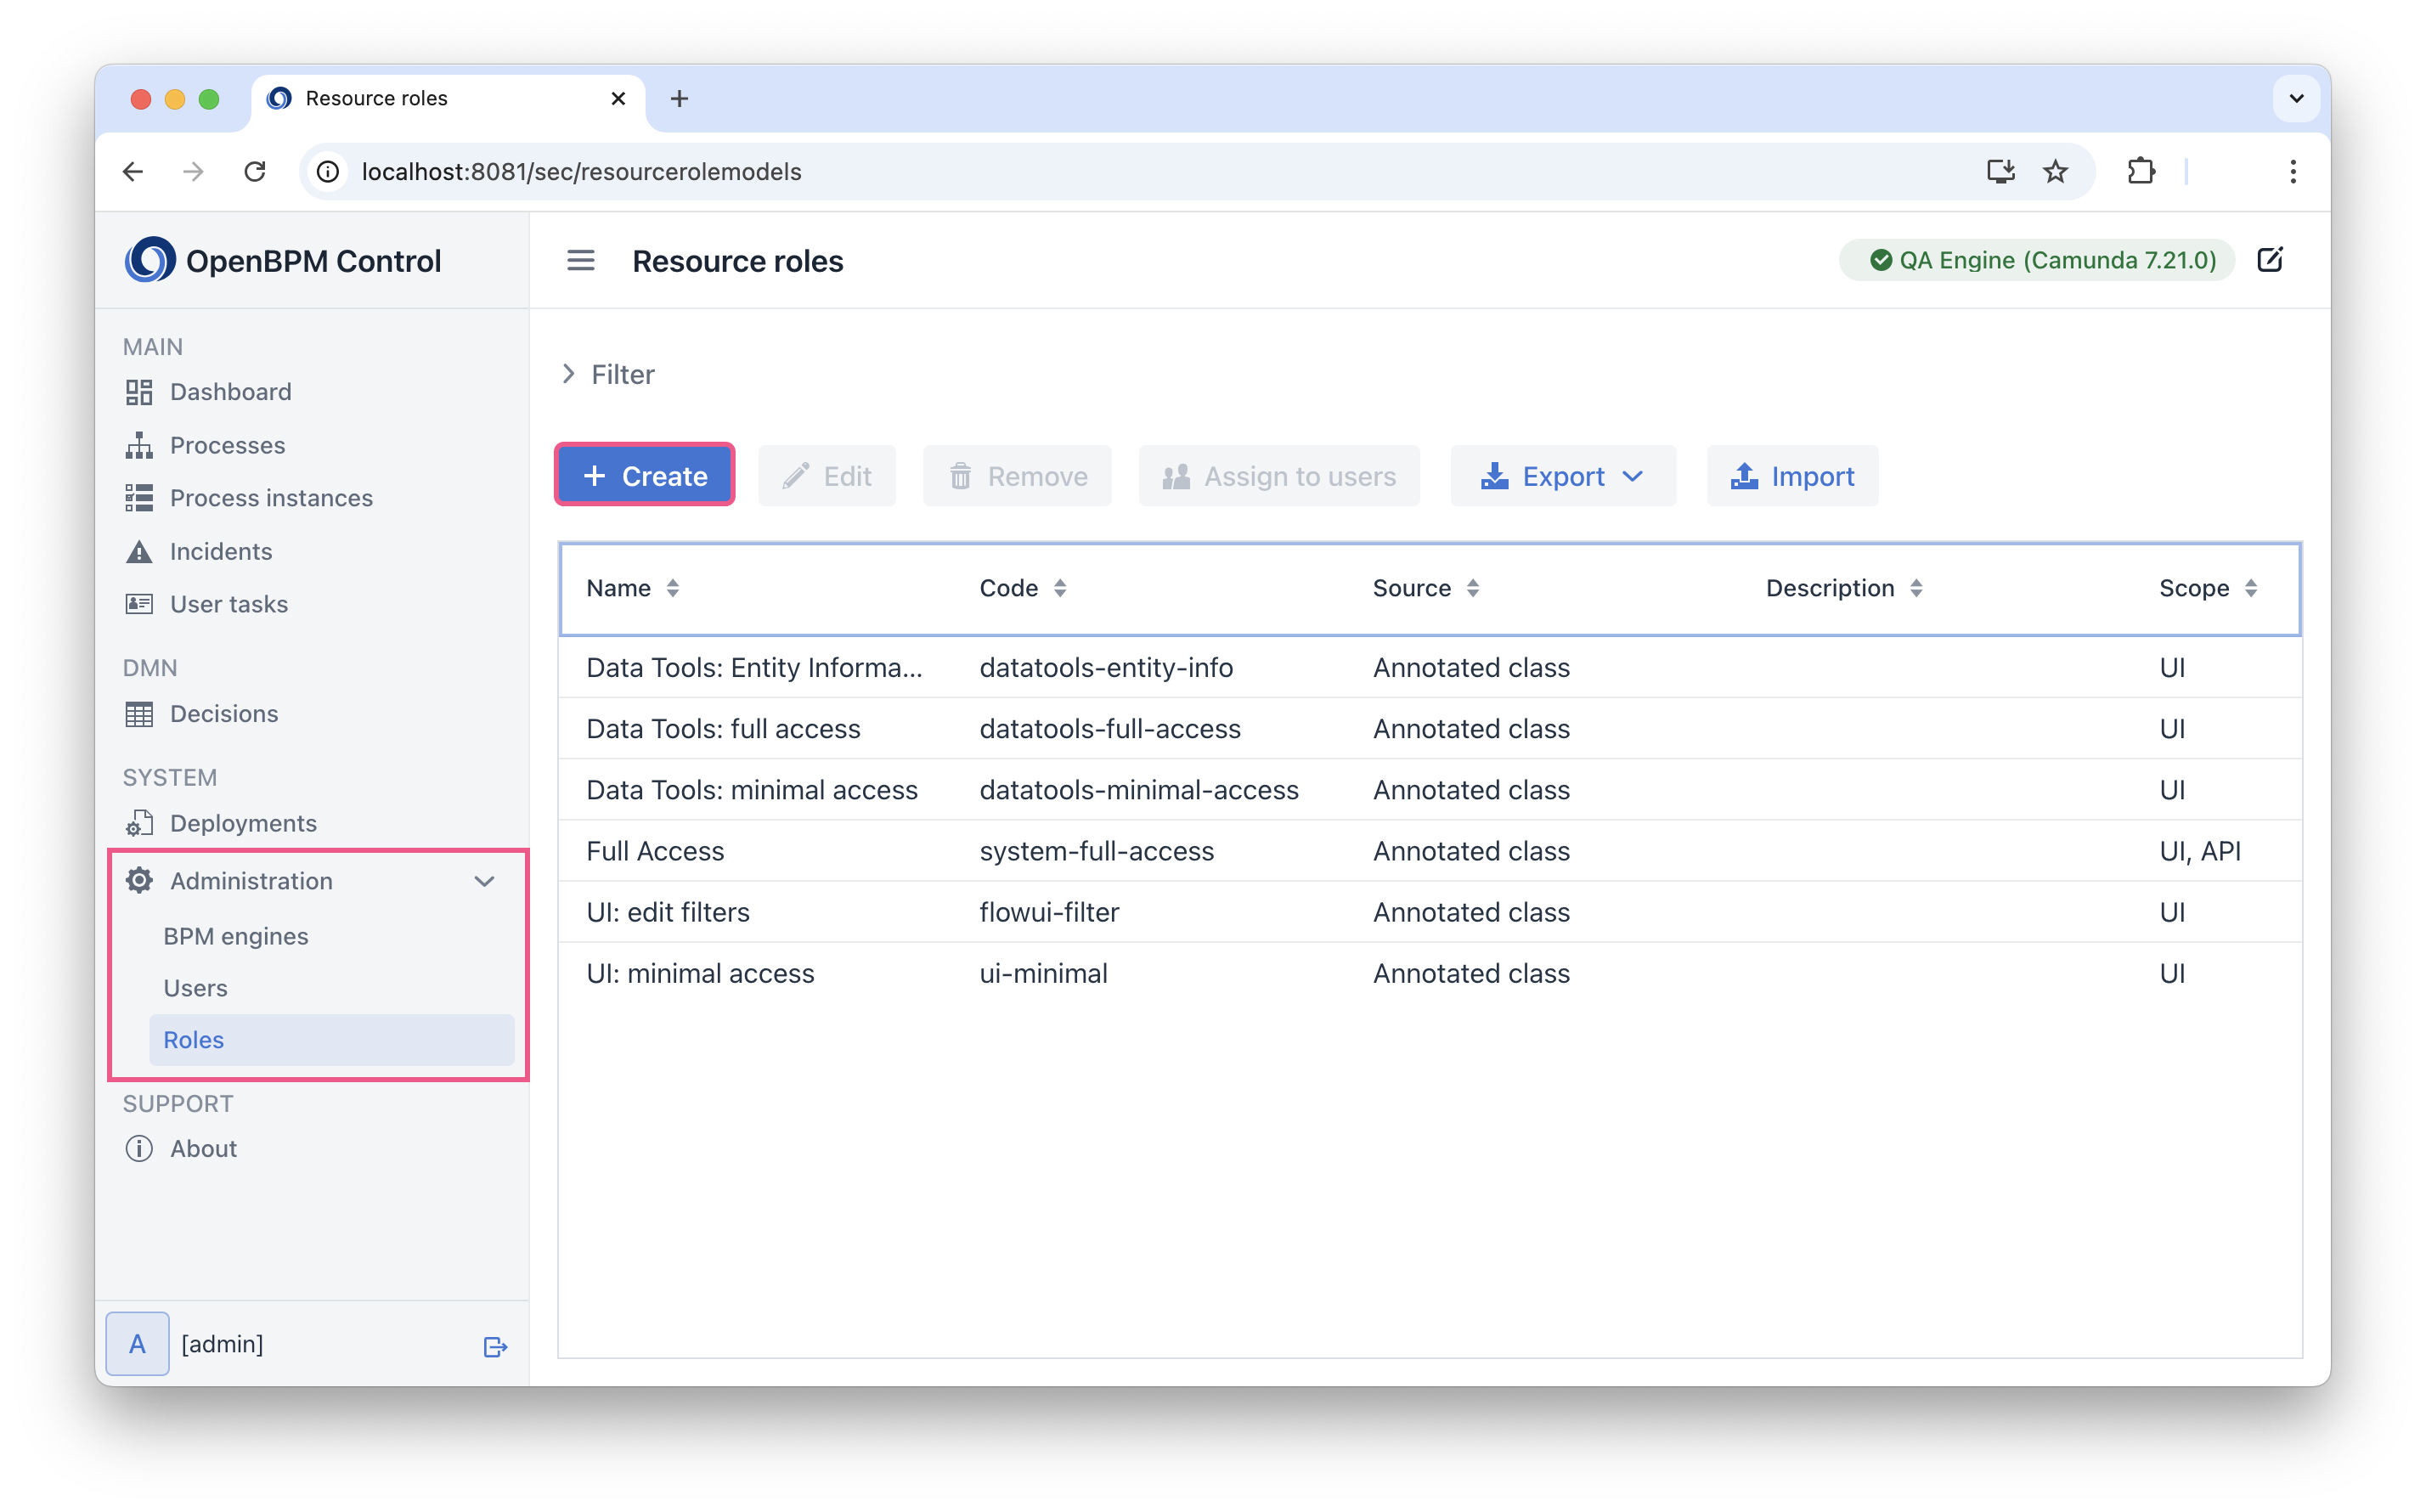The height and width of the screenshot is (1512, 2426).
Task: Close the Resource roles browser tab
Action: pyautogui.click(x=618, y=98)
